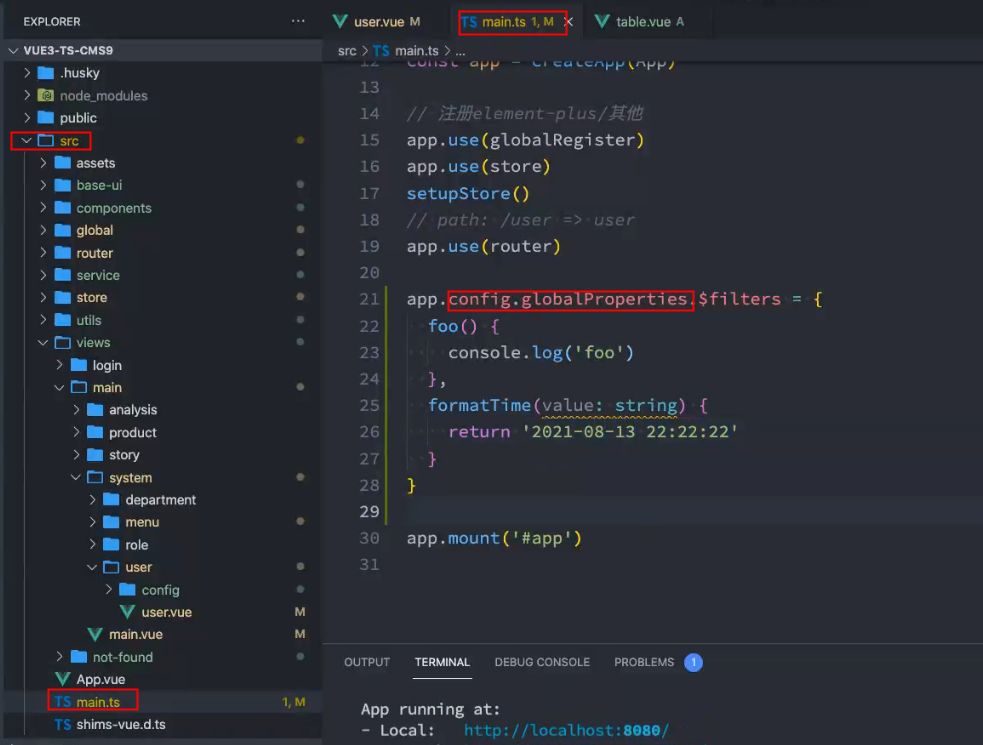983x745 pixels.
Task: Select the role folder row
Action: point(163,544)
